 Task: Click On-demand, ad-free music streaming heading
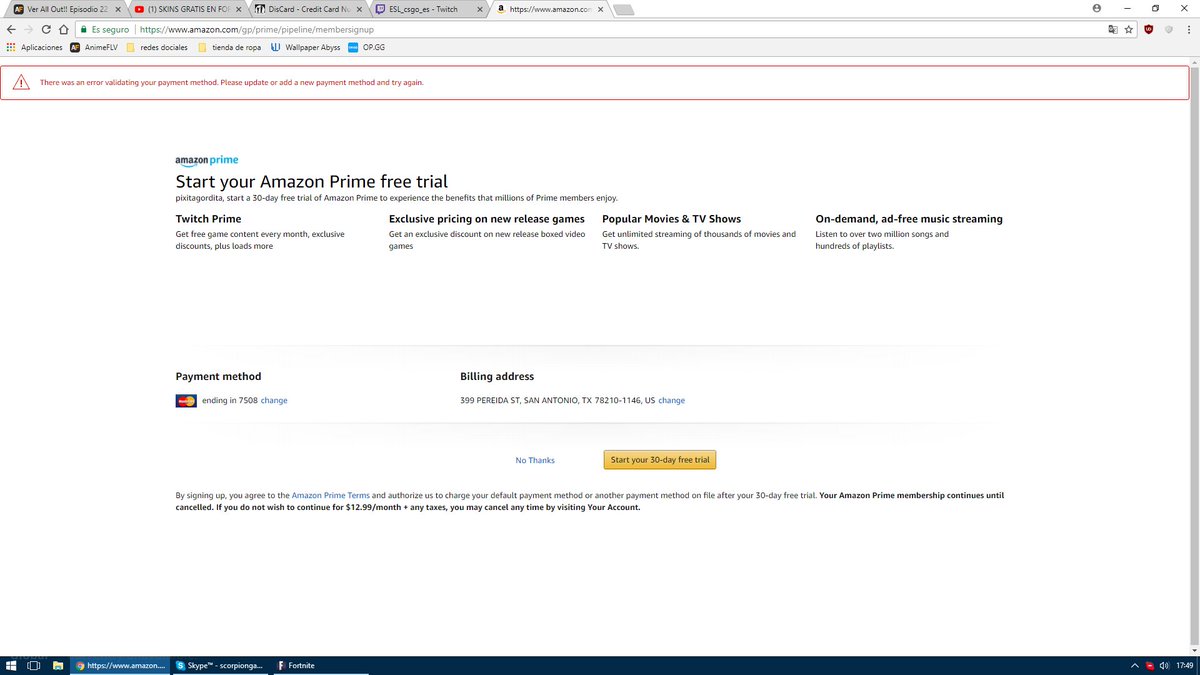(x=909, y=219)
